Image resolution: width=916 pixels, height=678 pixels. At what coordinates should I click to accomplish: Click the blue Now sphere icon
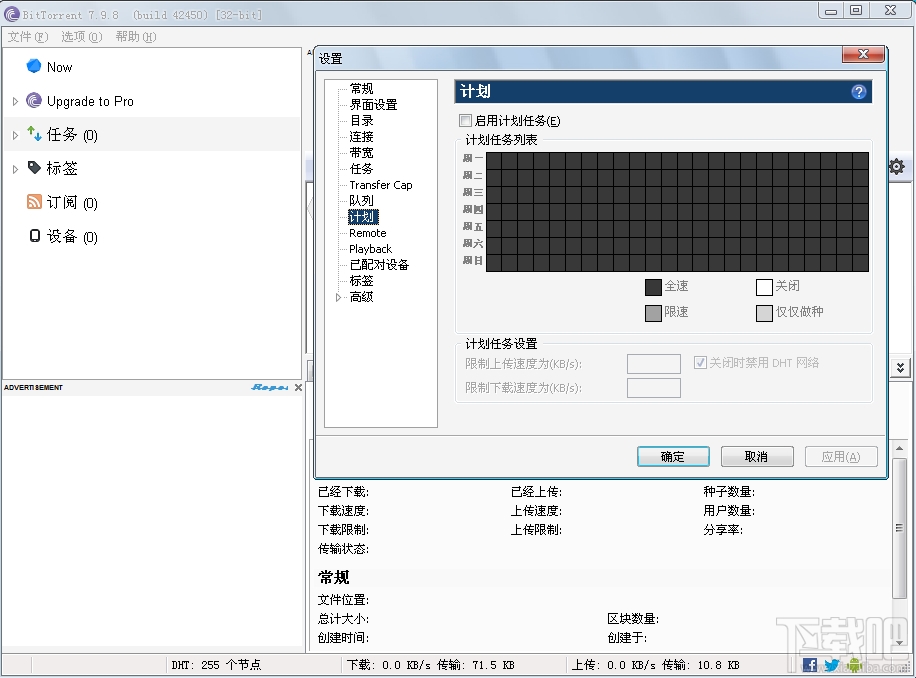click(33, 66)
